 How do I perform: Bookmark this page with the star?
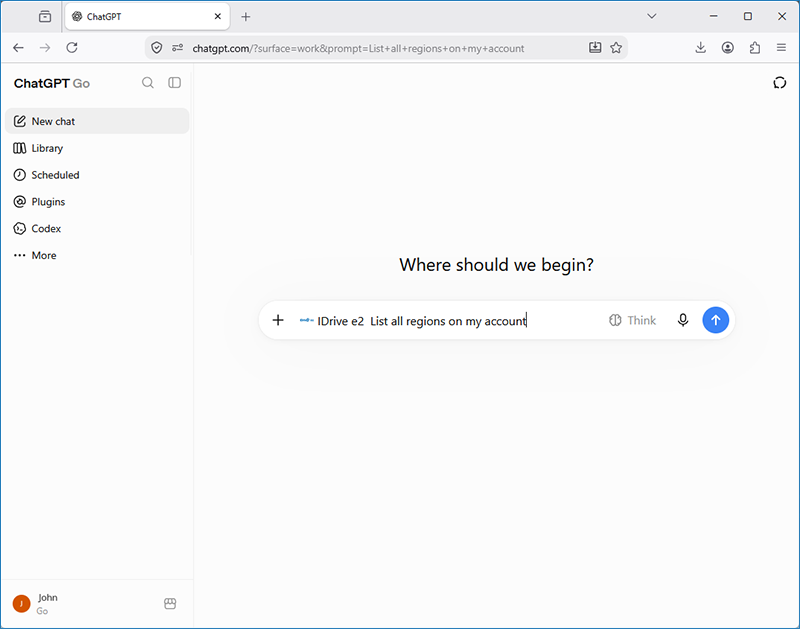coord(616,48)
